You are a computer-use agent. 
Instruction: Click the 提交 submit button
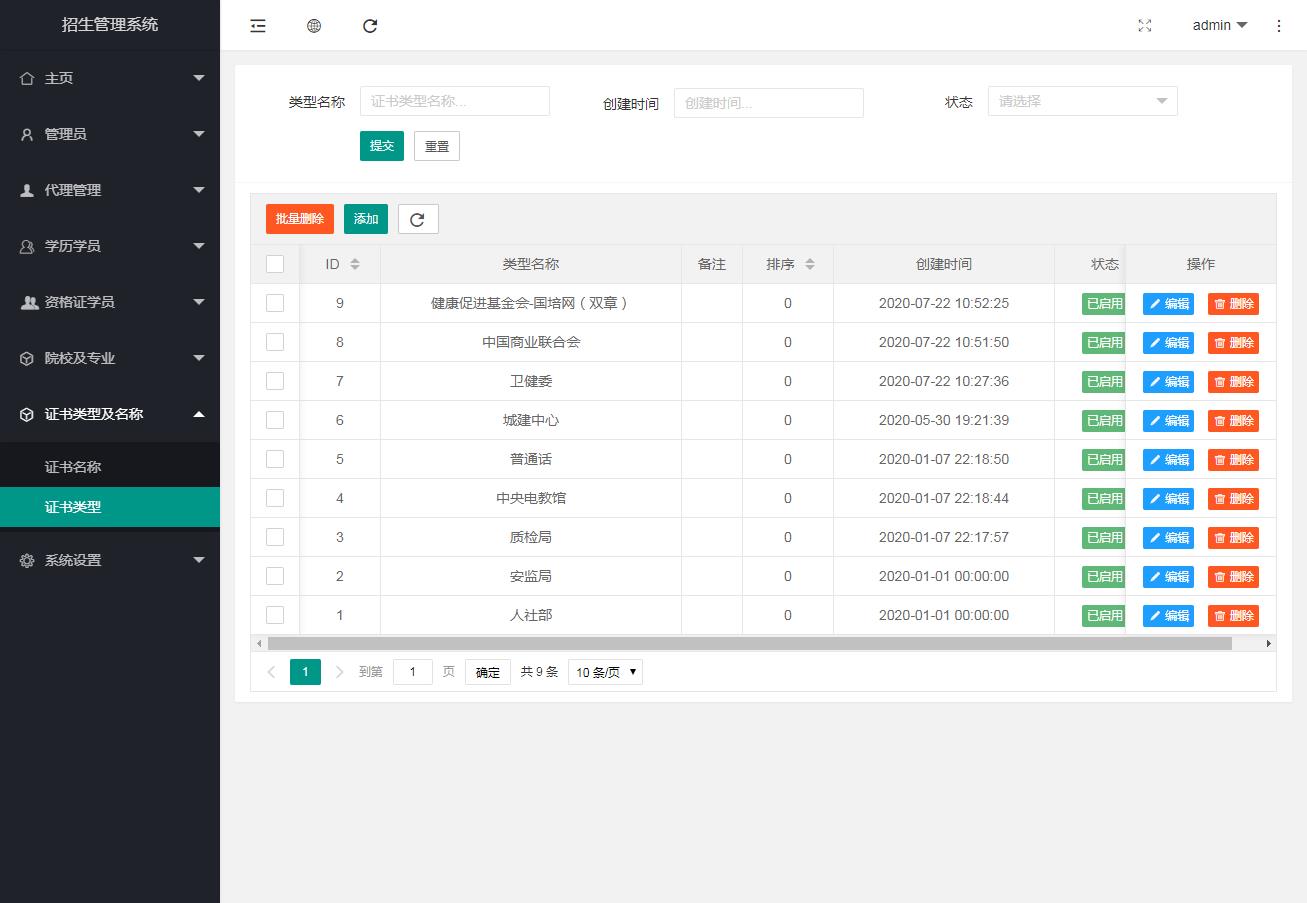click(x=381, y=145)
